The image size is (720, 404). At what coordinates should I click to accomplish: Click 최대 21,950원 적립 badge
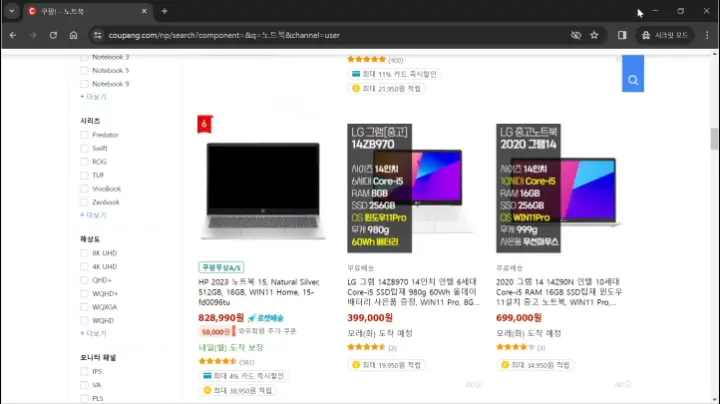(x=386, y=89)
